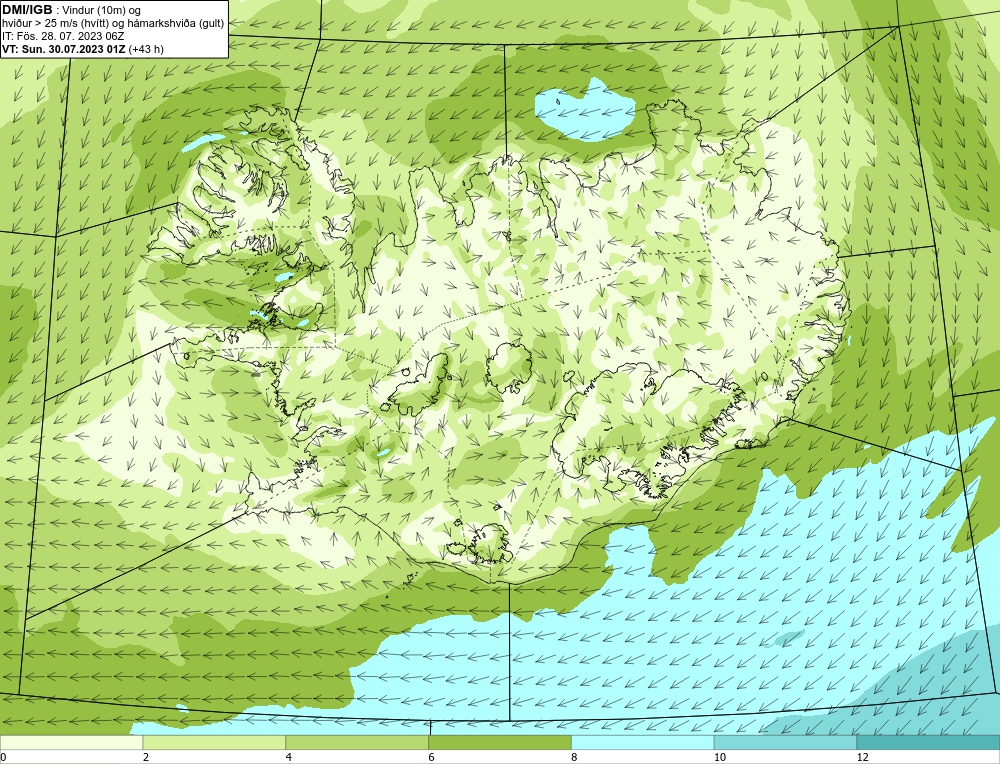The image size is (1000, 764).
Task: Click the legend label '6'
Action: 432,758
